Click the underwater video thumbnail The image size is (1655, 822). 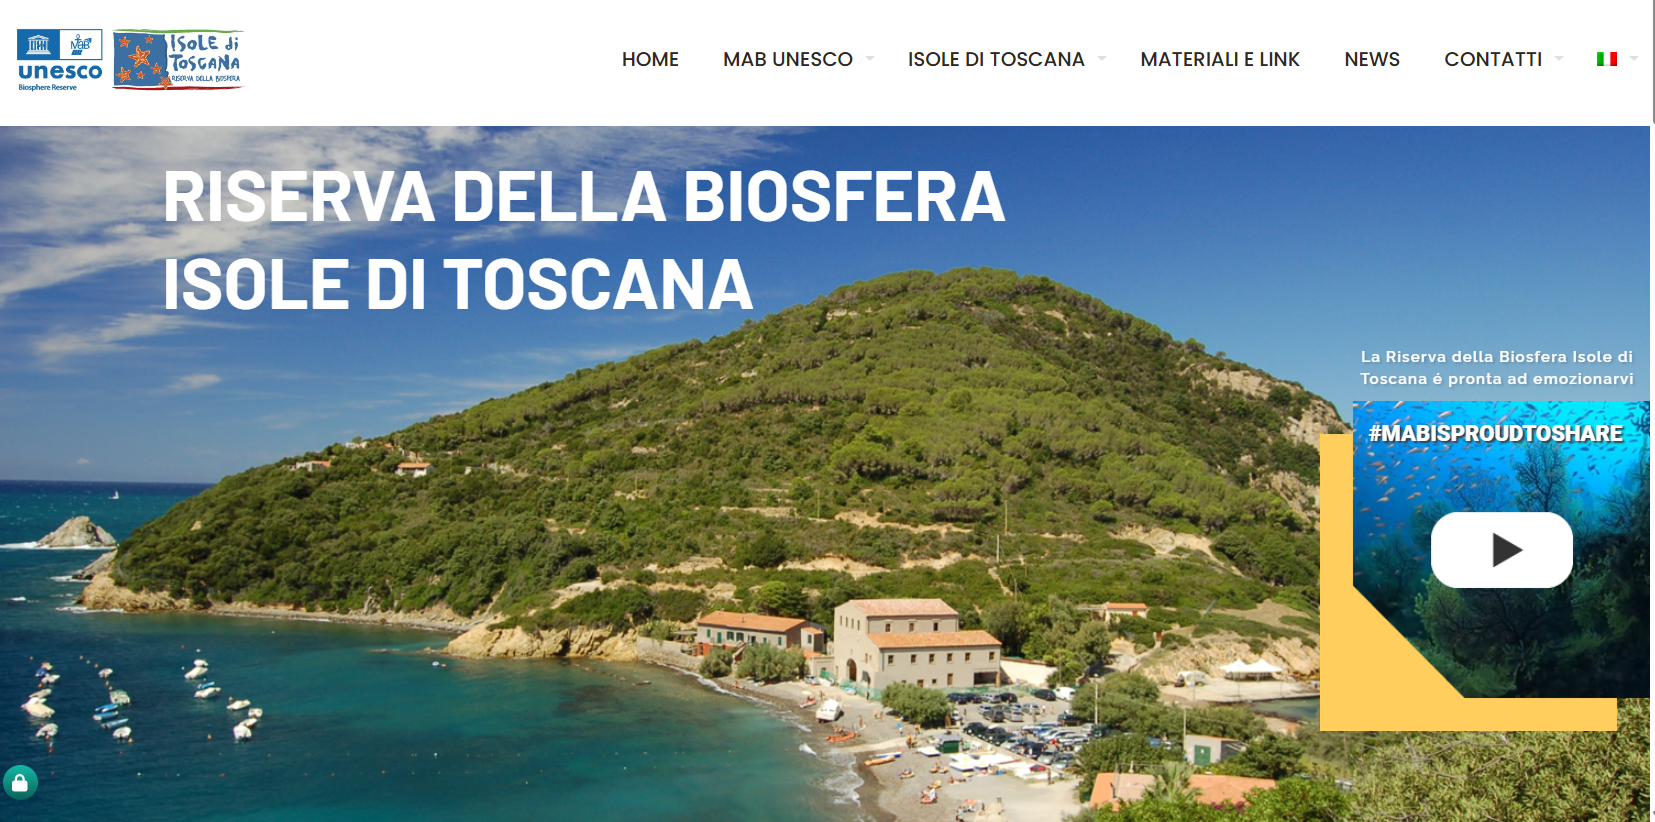(1501, 549)
